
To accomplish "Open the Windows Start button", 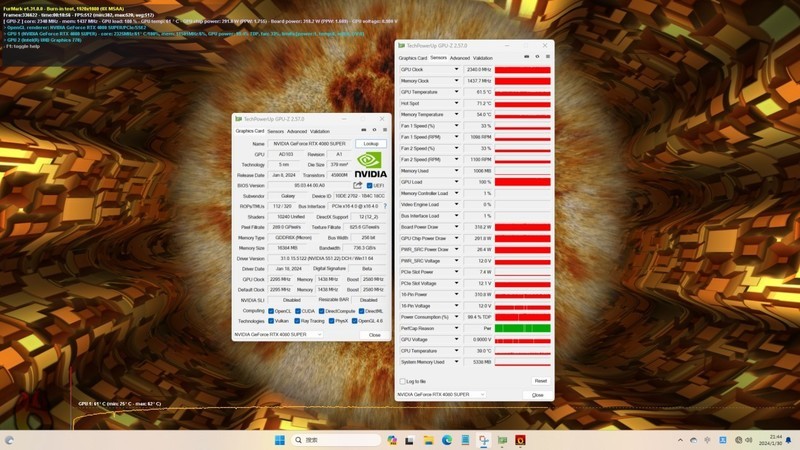I will point(279,439).
